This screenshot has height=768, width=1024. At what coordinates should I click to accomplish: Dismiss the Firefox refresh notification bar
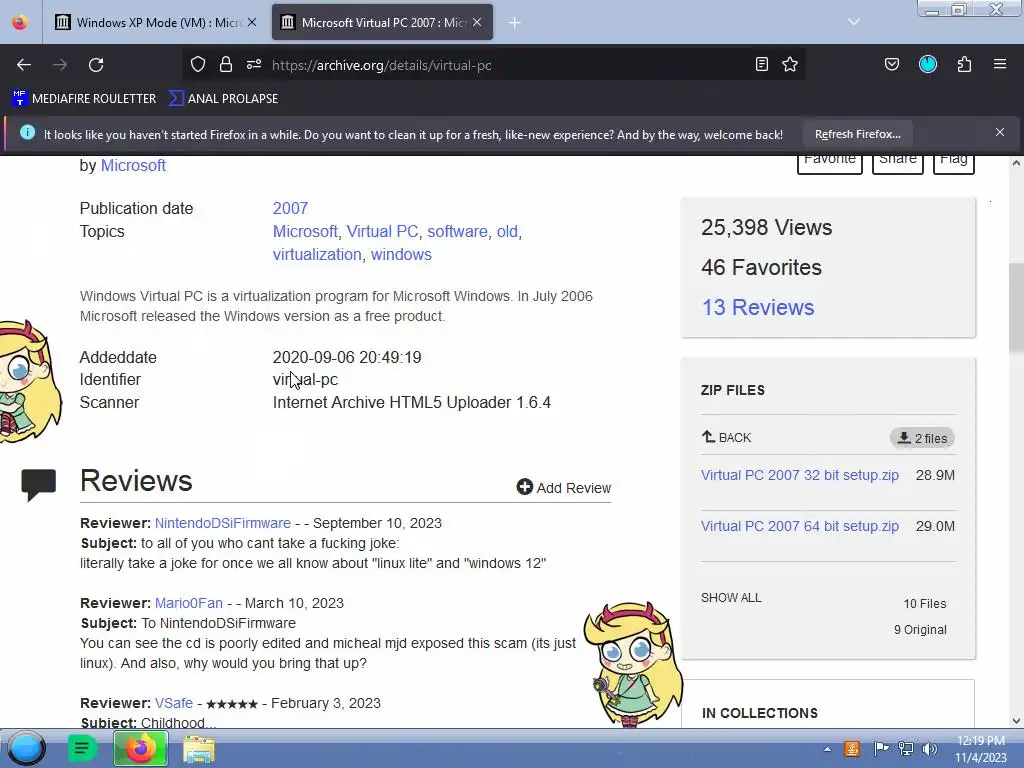[x=1000, y=133]
